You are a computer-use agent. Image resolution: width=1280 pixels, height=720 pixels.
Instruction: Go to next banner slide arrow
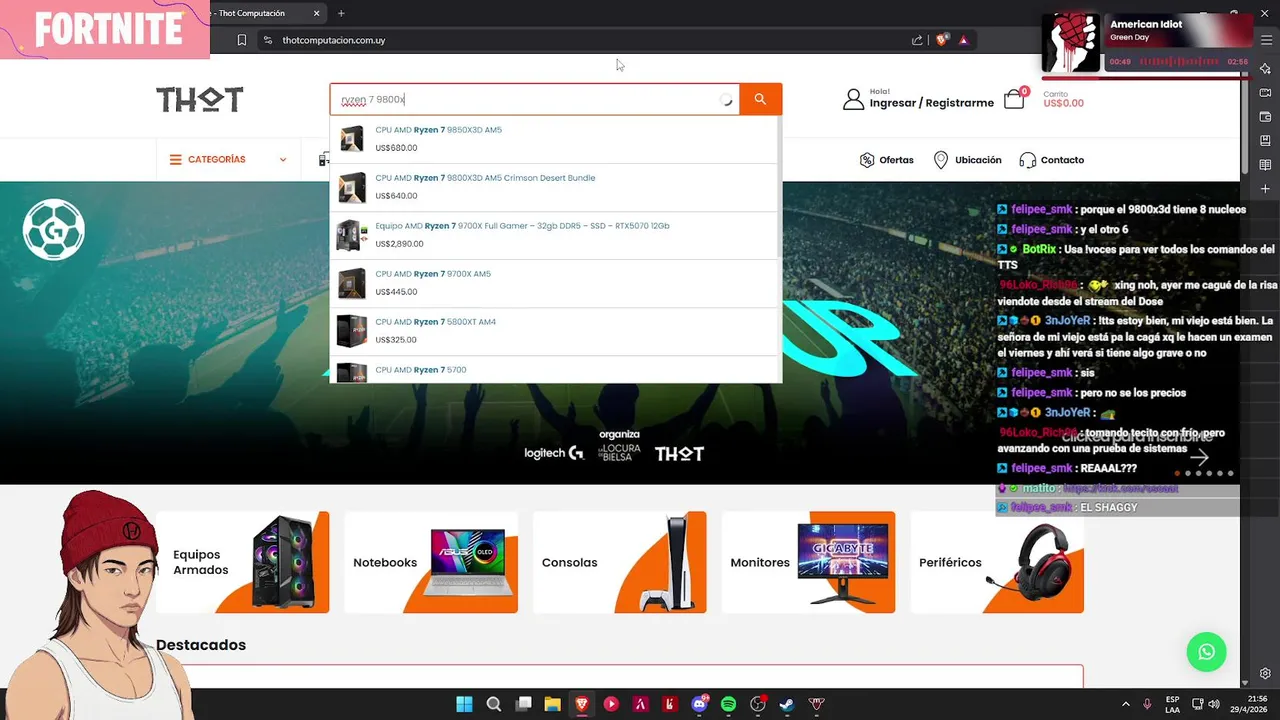[x=1200, y=457]
